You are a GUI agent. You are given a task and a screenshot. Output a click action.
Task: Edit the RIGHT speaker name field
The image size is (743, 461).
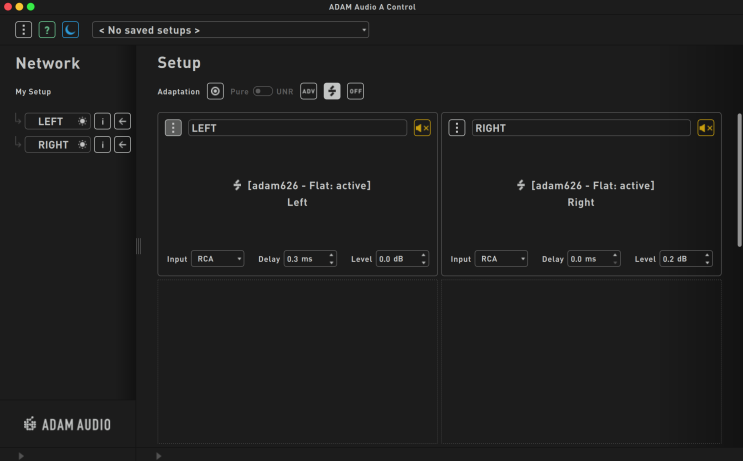pos(581,128)
